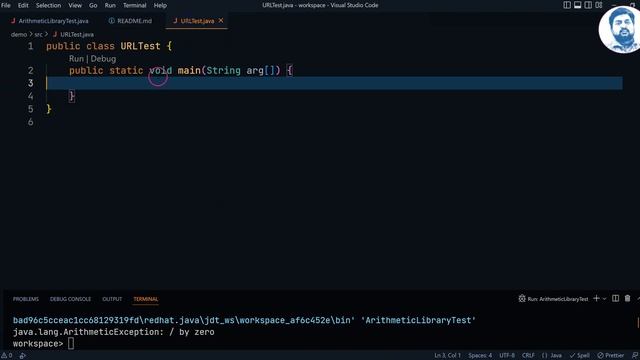This screenshot has width=640, height=360.
Task: Click closing brace on line 4
Action: [x=72, y=96]
